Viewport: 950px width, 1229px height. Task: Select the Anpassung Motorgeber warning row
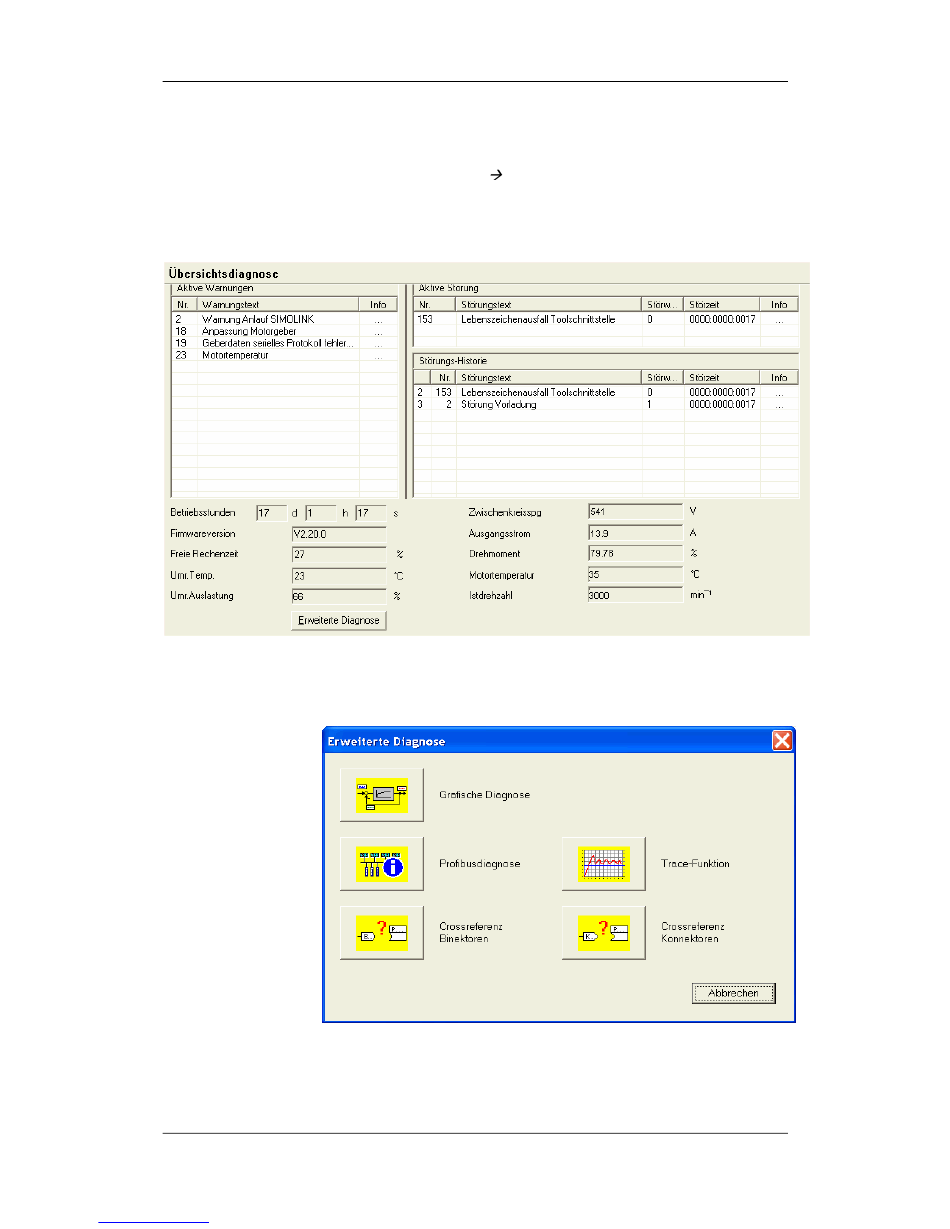(x=285, y=331)
